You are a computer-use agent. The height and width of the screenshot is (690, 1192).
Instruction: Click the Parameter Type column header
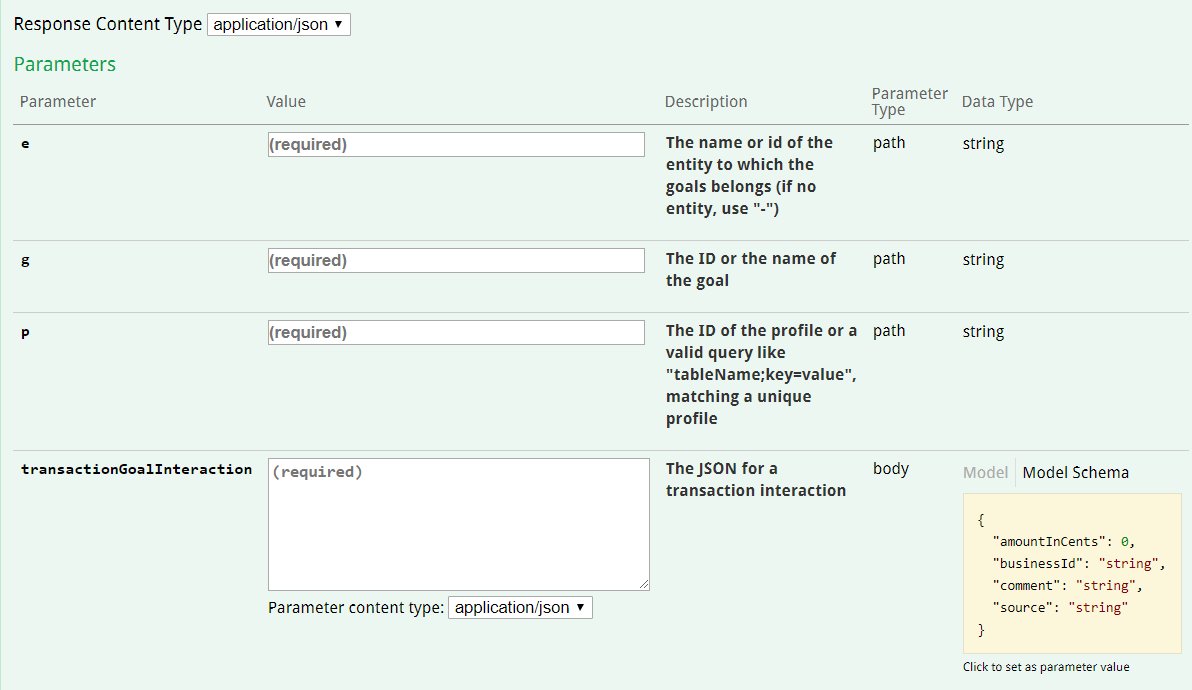point(909,101)
